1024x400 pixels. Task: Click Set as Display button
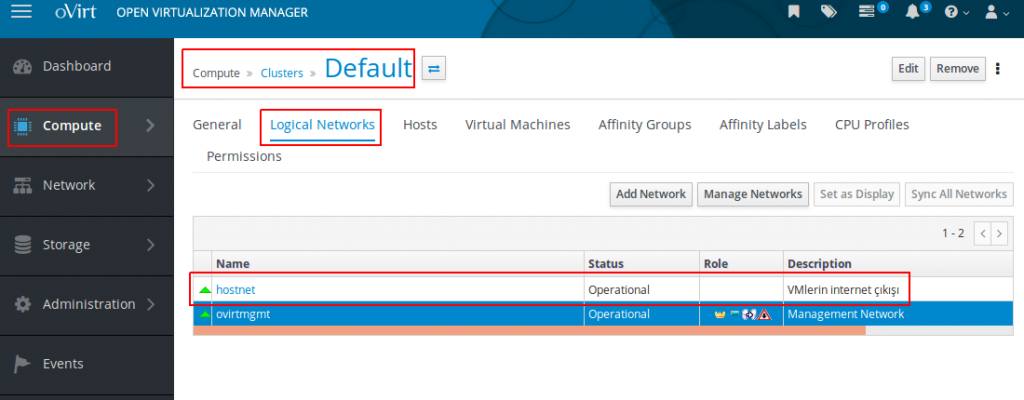tap(857, 194)
